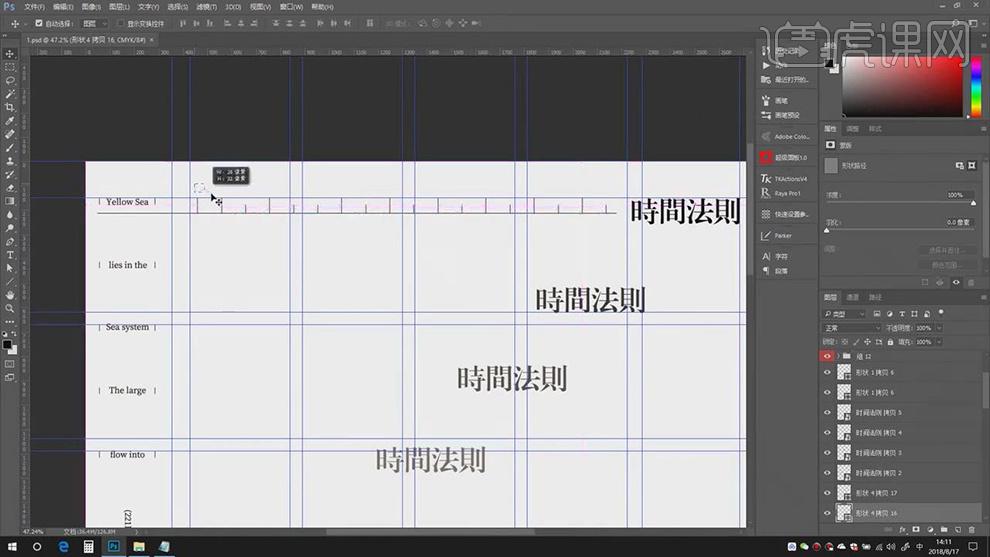Toggle the layer filter on/off switch
The width and height of the screenshot is (990, 557).
pyautogui.click(x=941, y=313)
